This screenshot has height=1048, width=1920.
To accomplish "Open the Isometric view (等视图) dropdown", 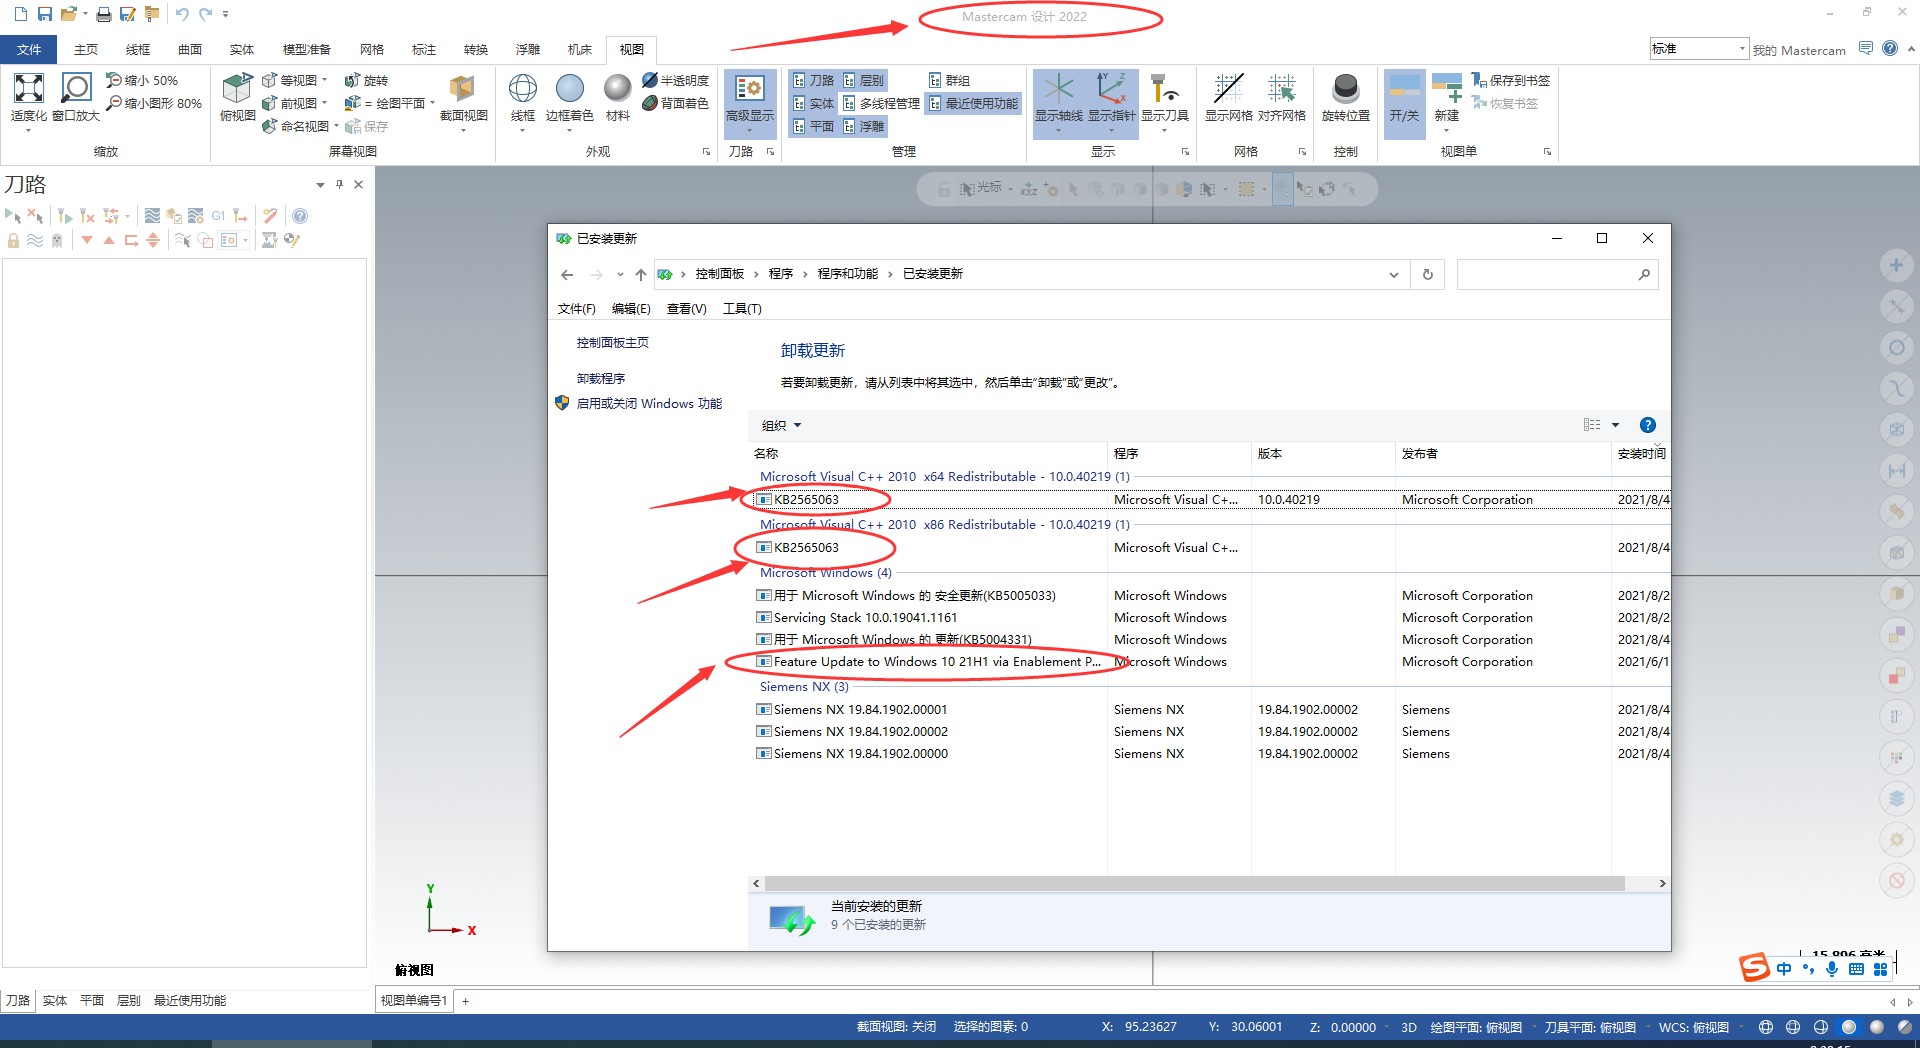I will coord(324,80).
